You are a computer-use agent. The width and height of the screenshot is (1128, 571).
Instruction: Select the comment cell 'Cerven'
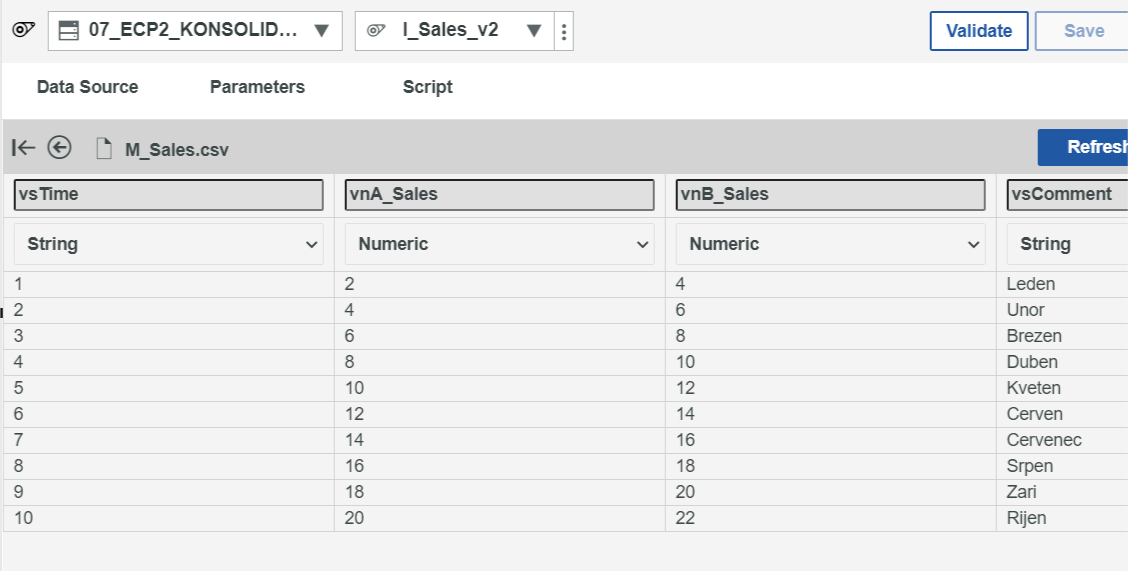tap(1062, 414)
